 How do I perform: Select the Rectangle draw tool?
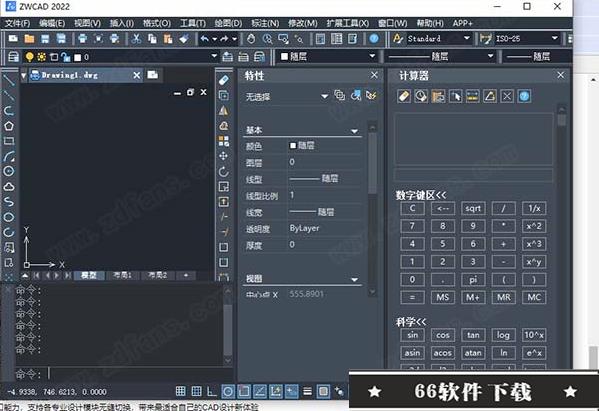click(9, 141)
